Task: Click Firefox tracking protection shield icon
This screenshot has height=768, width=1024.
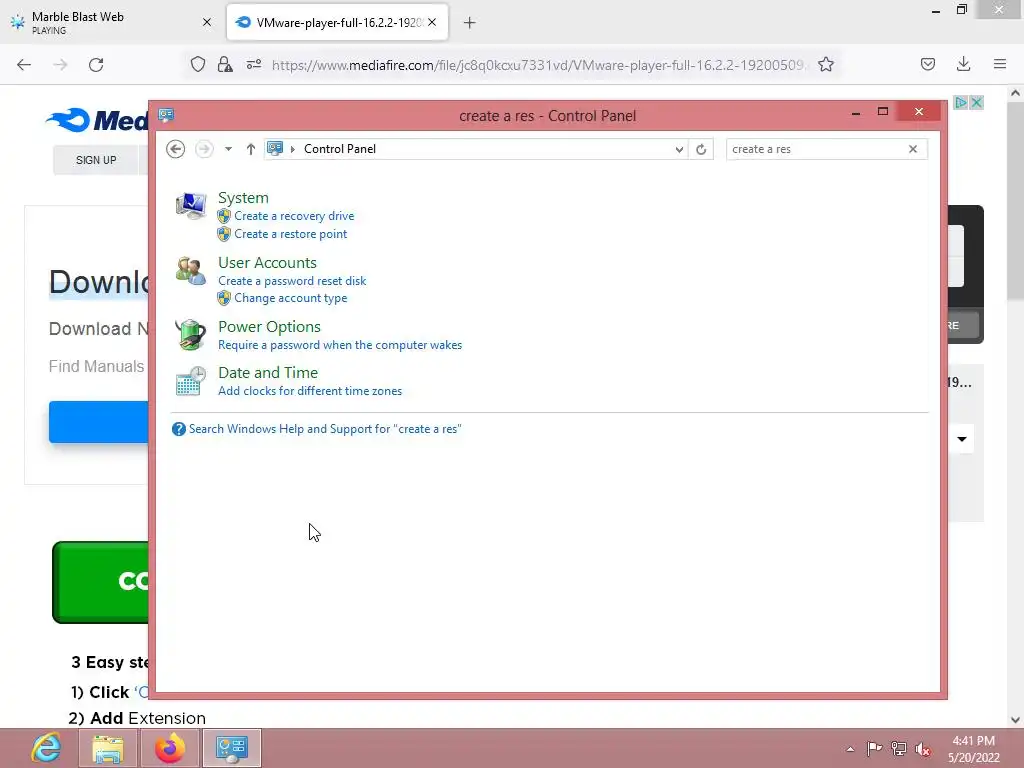Action: click(x=198, y=64)
